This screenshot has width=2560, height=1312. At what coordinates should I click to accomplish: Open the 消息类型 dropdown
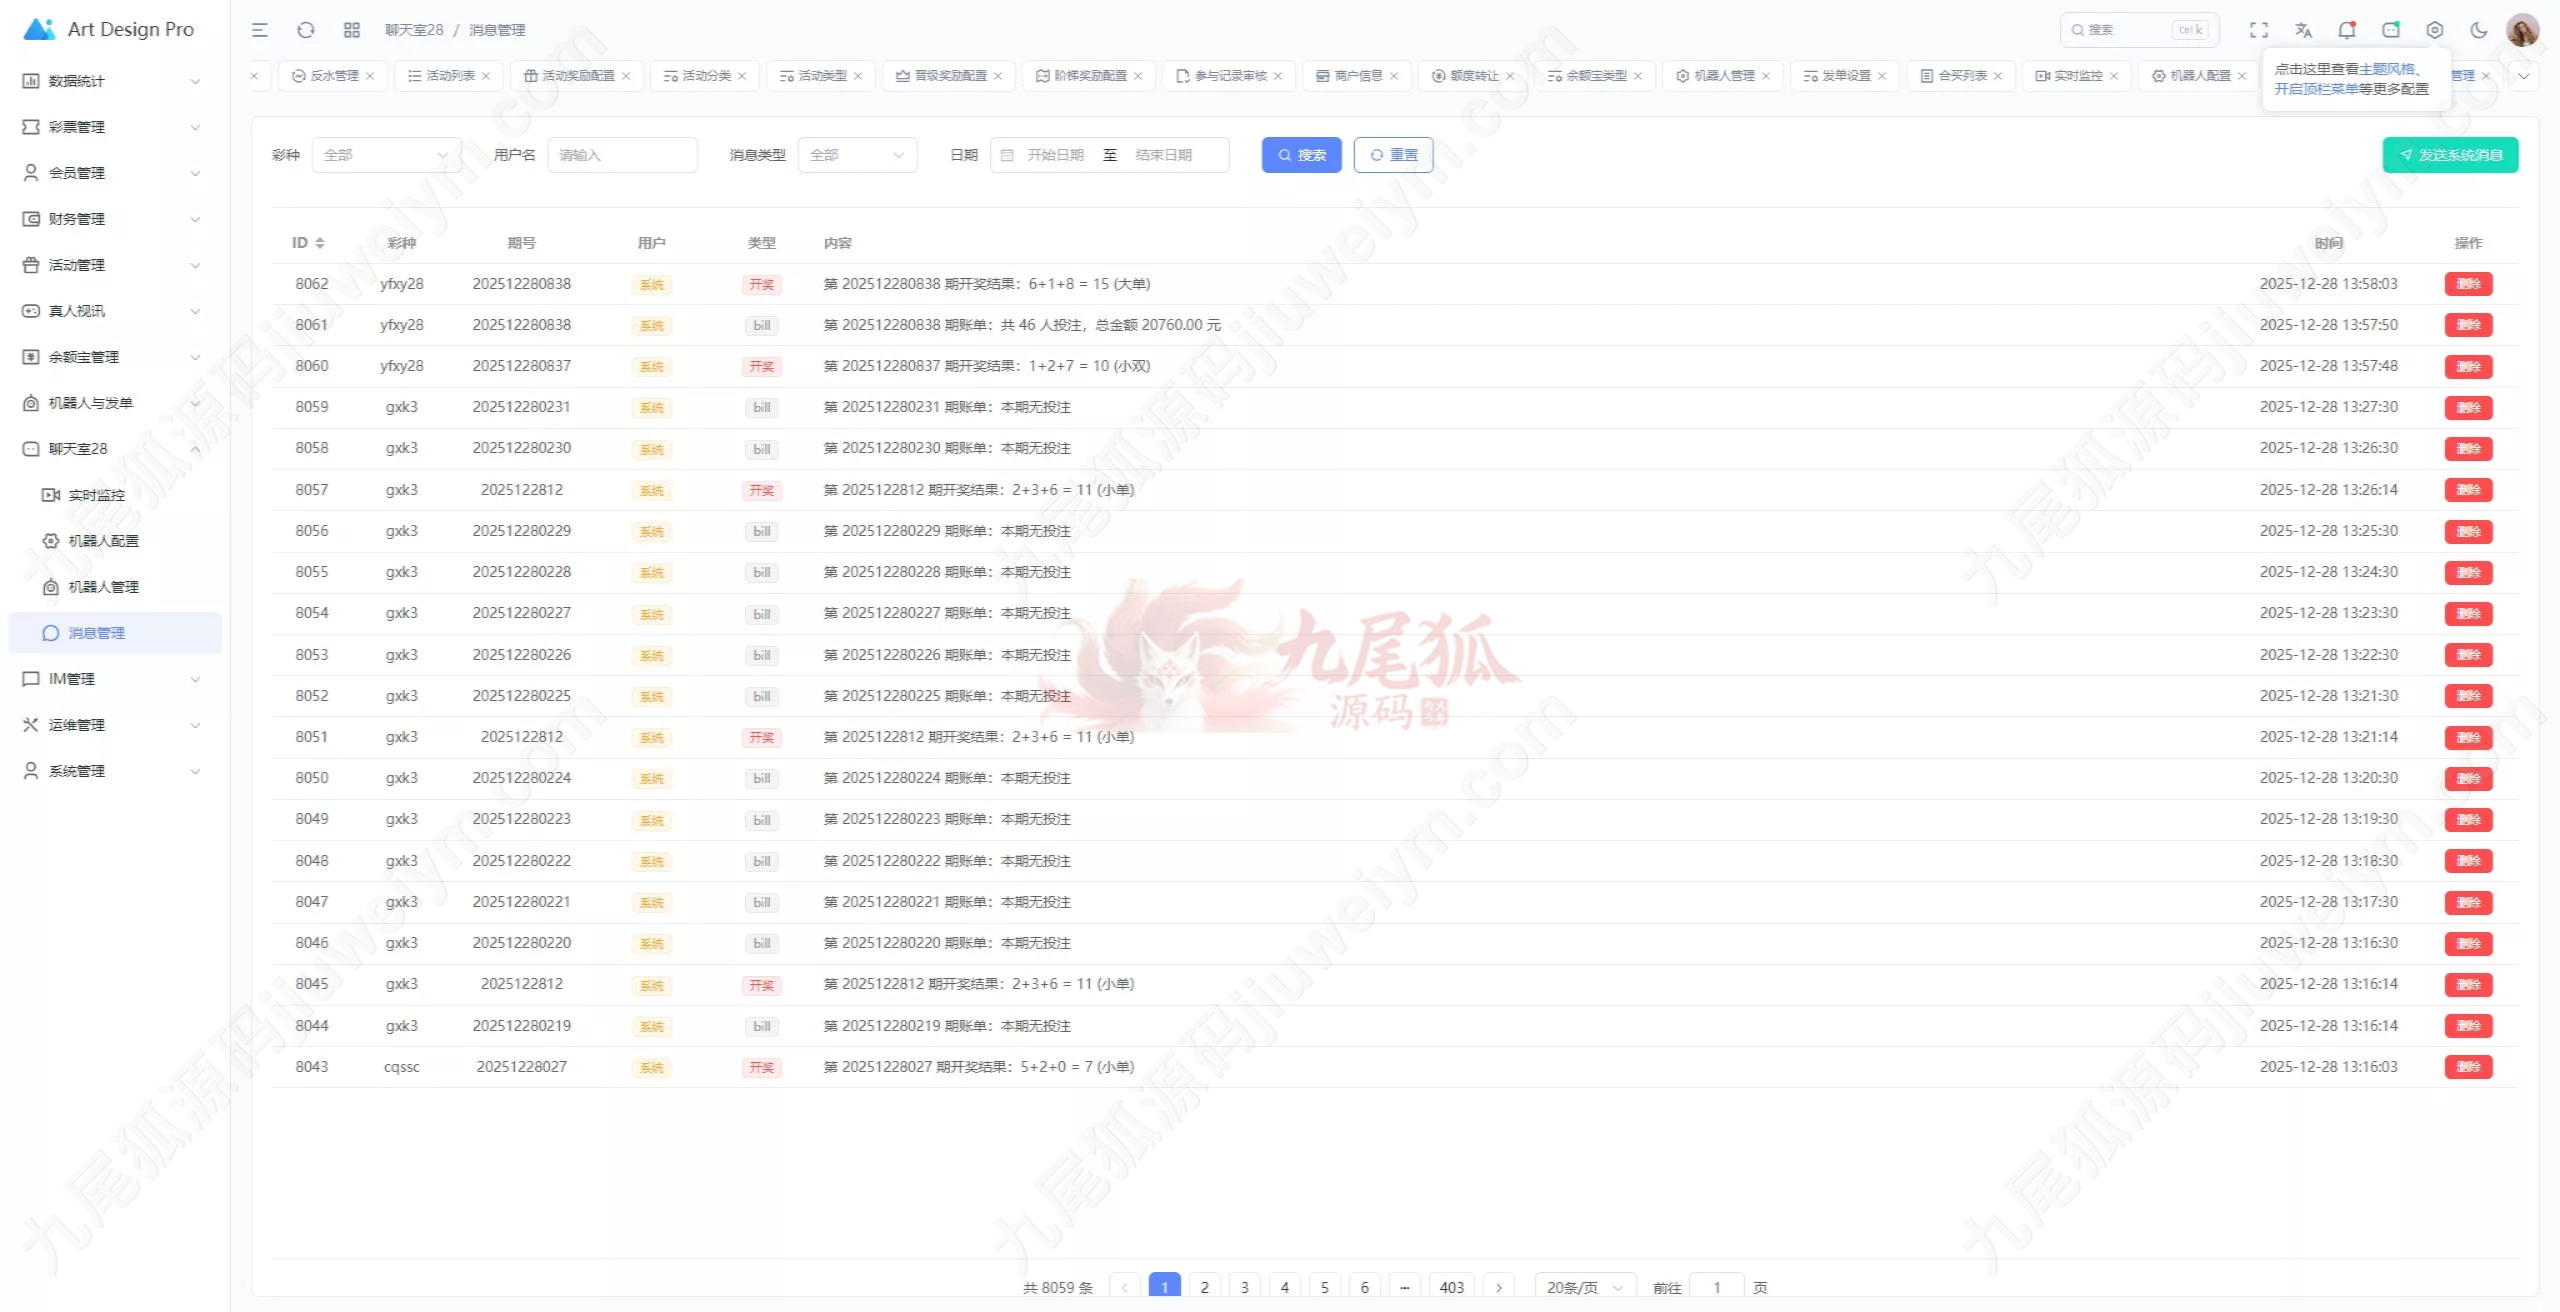pyautogui.click(x=857, y=155)
